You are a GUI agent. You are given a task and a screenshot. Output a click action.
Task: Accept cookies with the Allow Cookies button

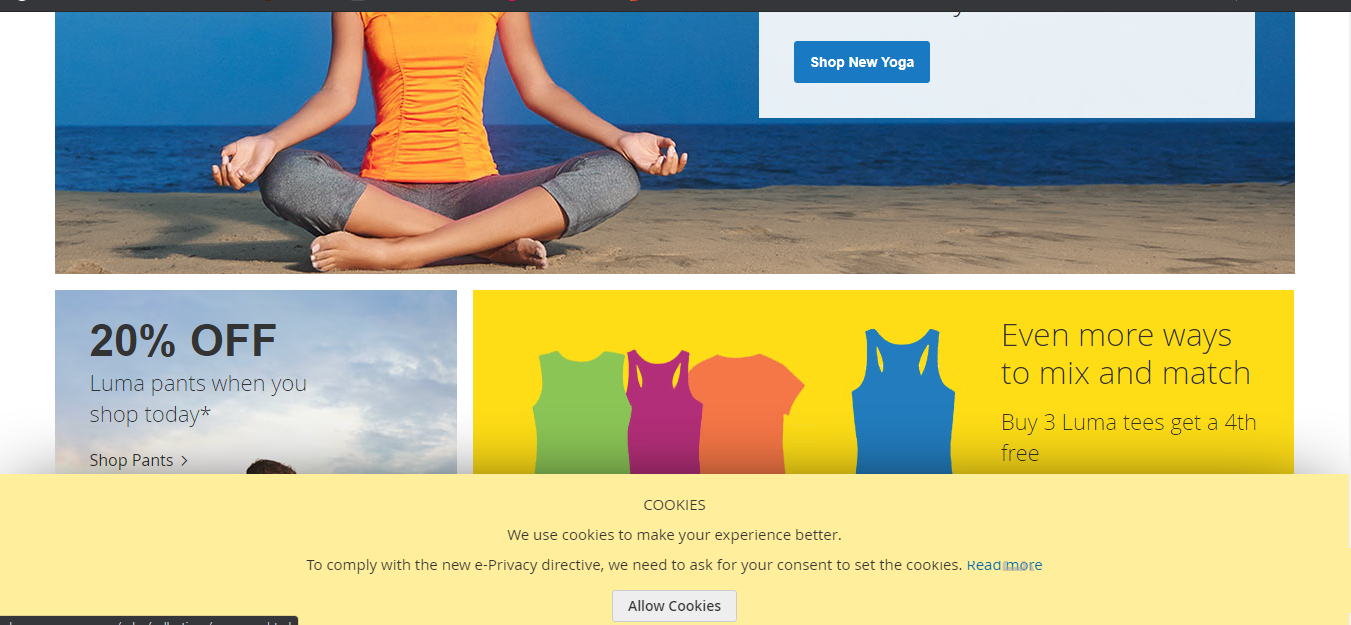674,606
